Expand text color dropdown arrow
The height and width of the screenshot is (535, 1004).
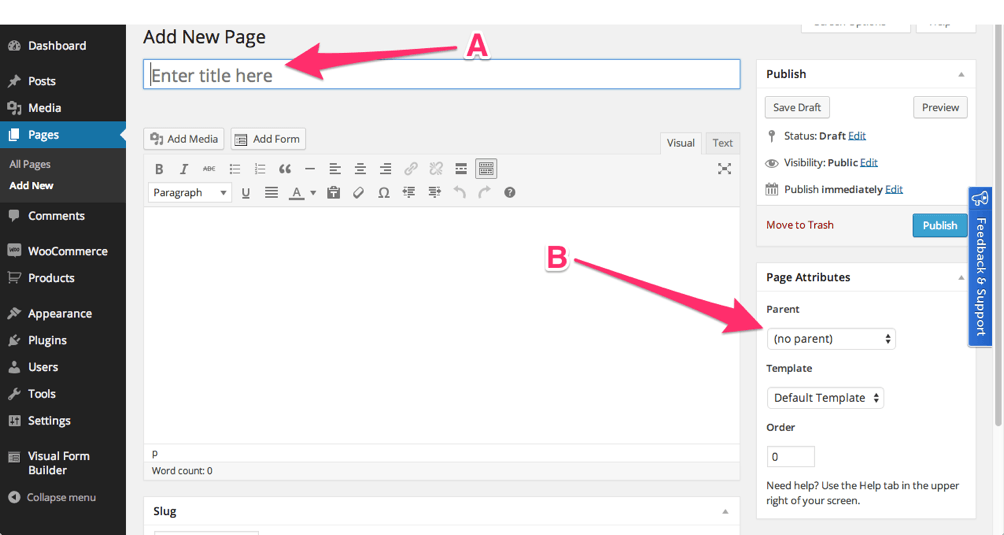pyautogui.click(x=313, y=193)
